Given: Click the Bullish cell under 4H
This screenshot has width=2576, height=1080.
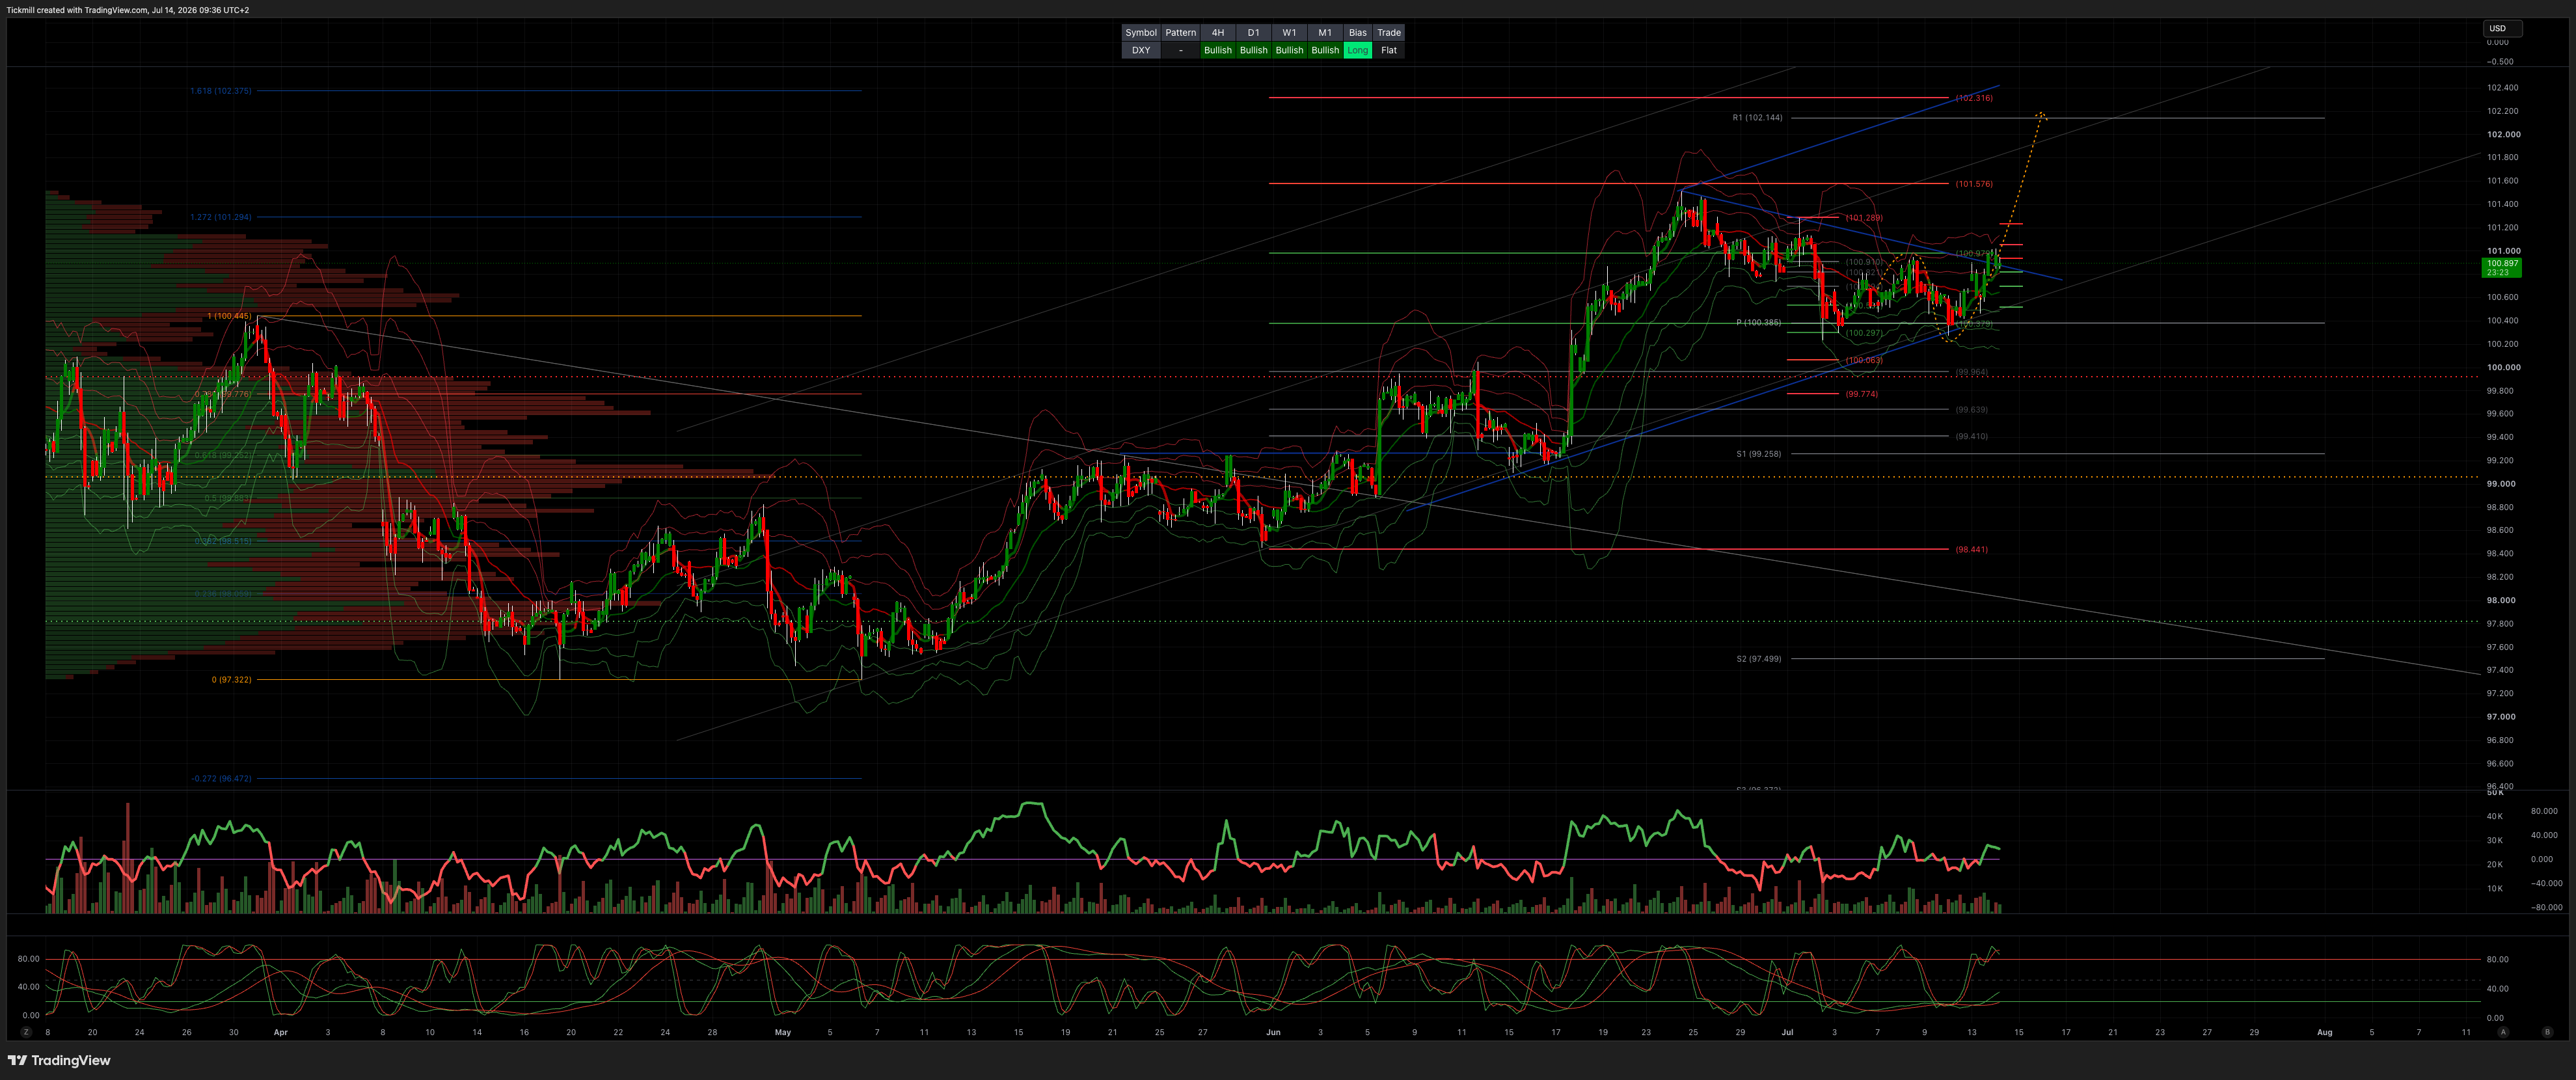Looking at the screenshot, I should (x=1218, y=50).
